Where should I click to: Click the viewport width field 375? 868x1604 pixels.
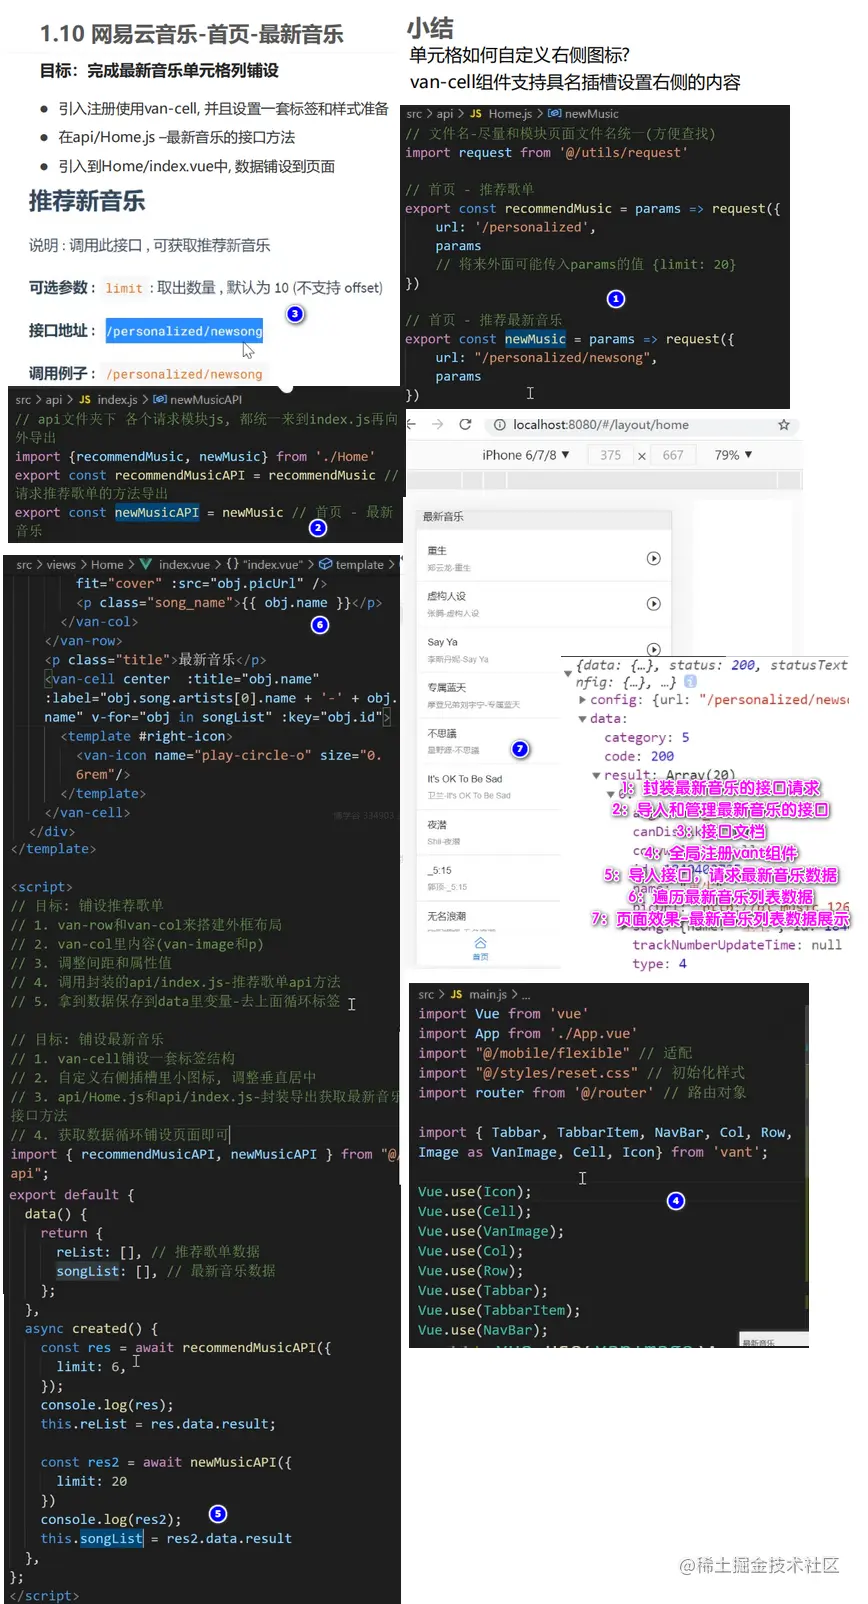611,455
